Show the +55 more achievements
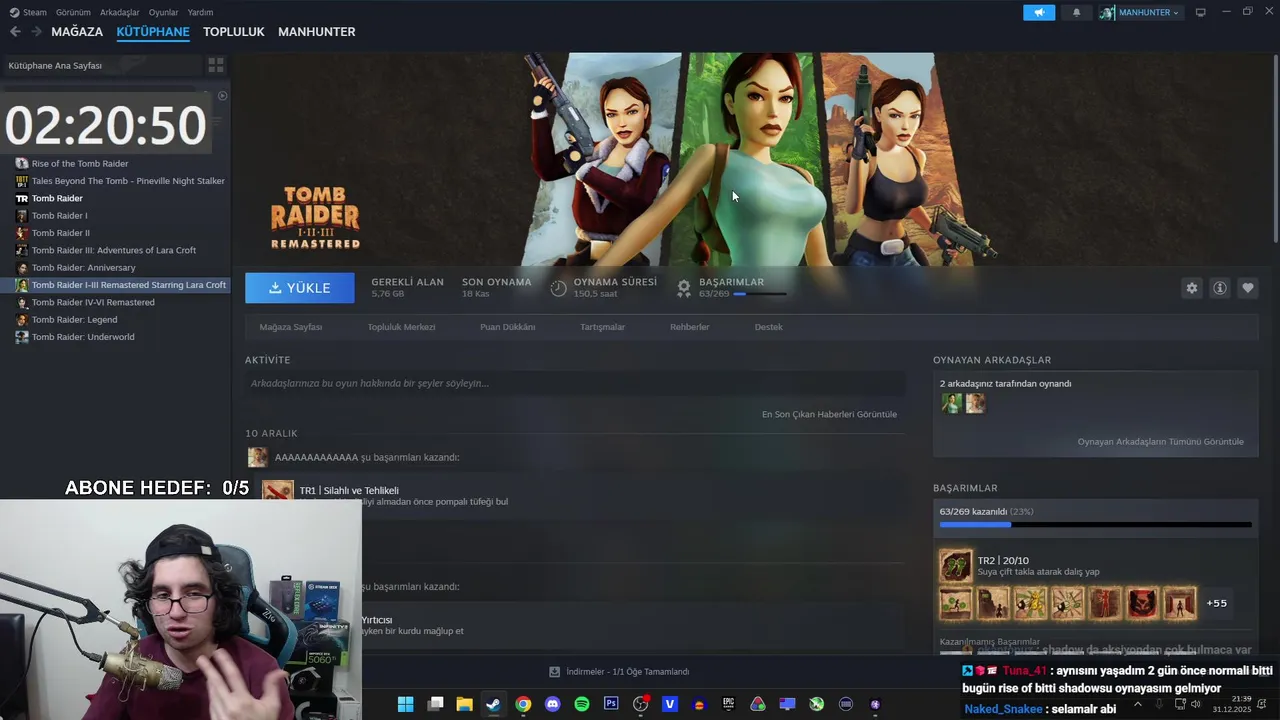 1216,603
